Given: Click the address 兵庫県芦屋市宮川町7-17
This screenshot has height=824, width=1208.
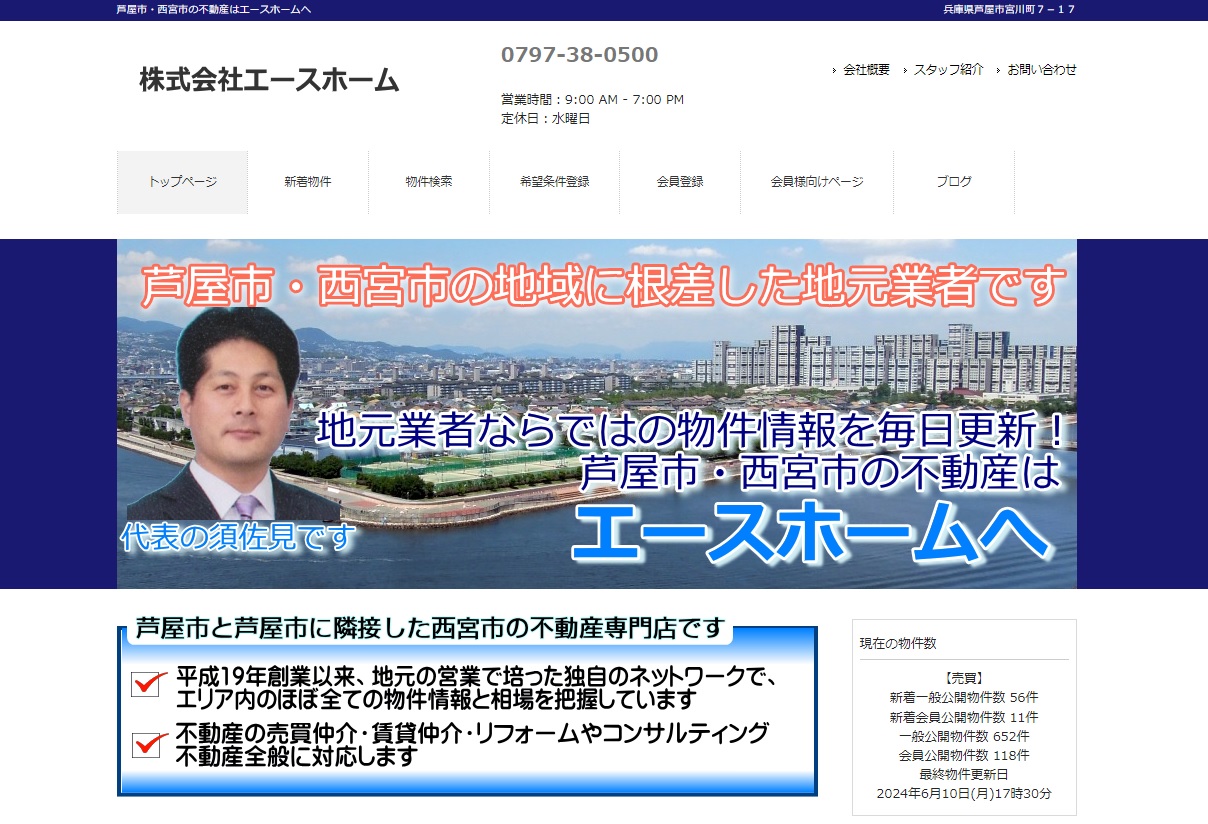Looking at the screenshot, I should click(x=1010, y=10).
